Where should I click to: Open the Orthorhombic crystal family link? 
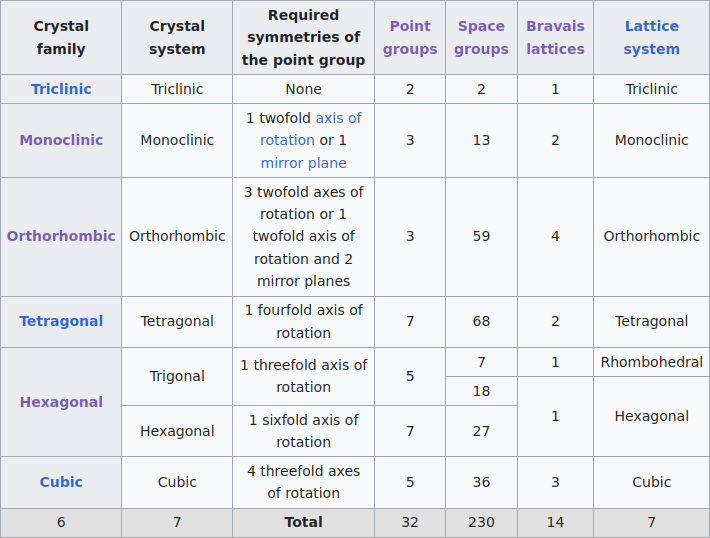[61, 236]
